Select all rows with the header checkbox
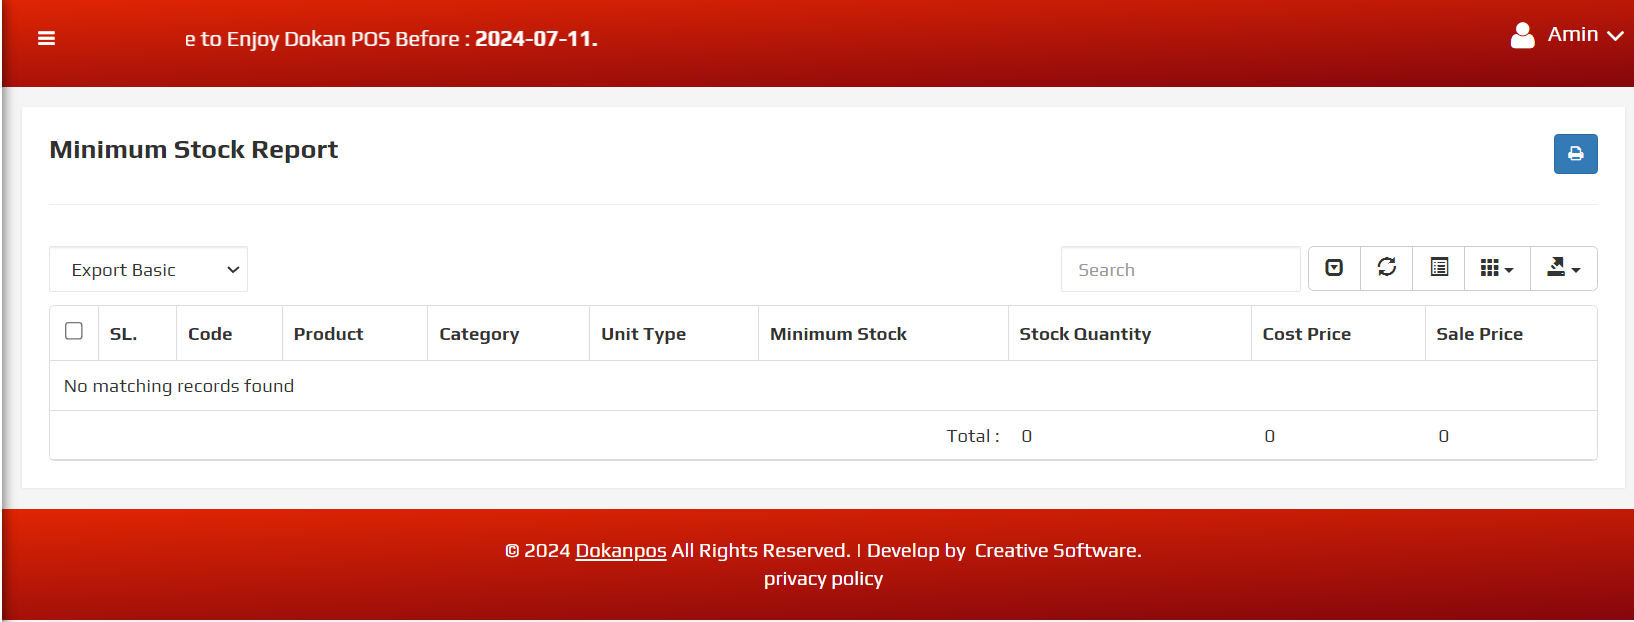 pyautogui.click(x=74, y=331)
